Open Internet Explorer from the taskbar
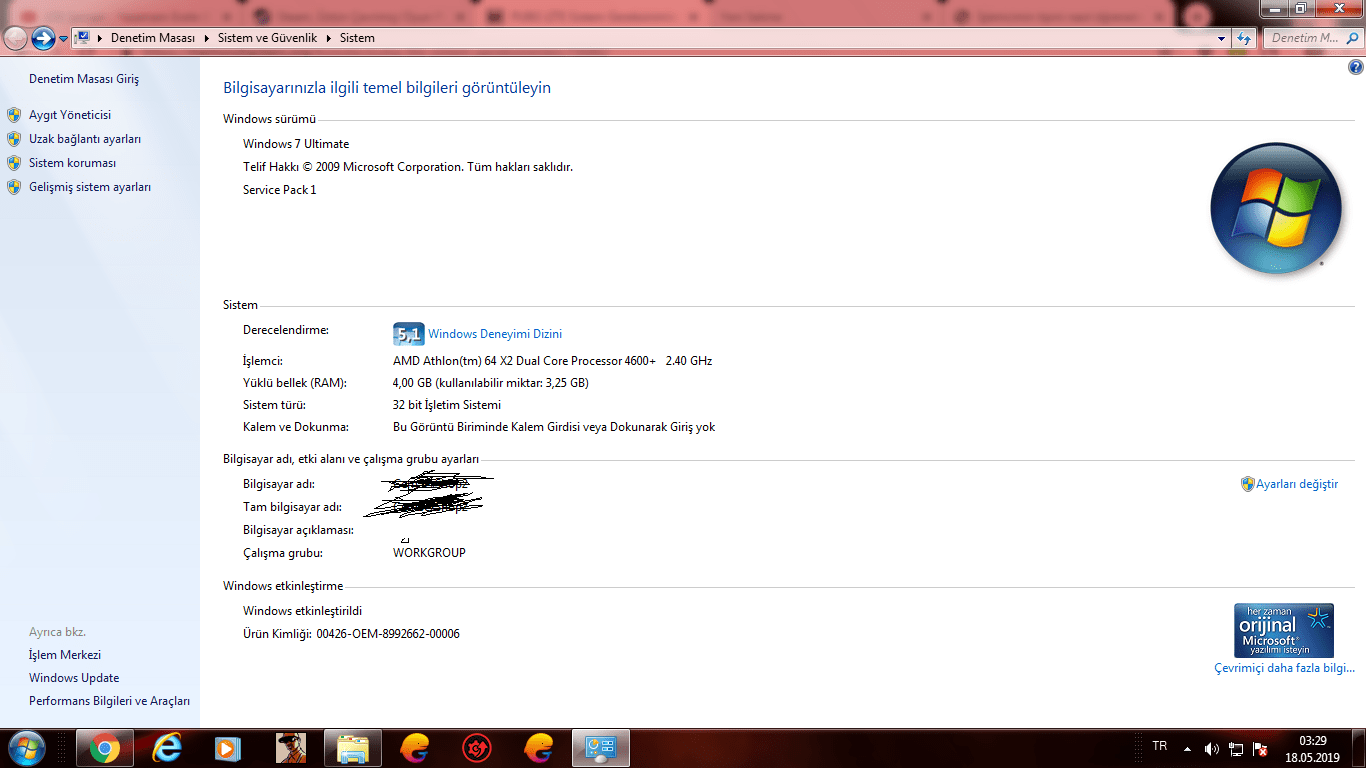 (x=167, y=748)
